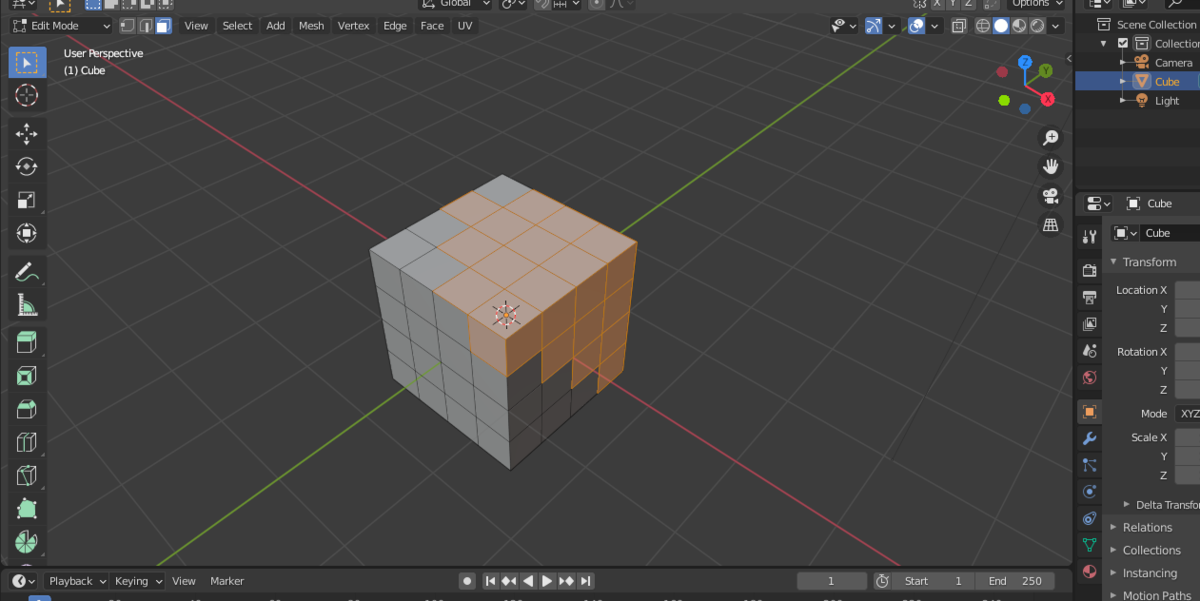Switch to rendered viewport shading
1200x601 pixels.
coord(1037,26)
